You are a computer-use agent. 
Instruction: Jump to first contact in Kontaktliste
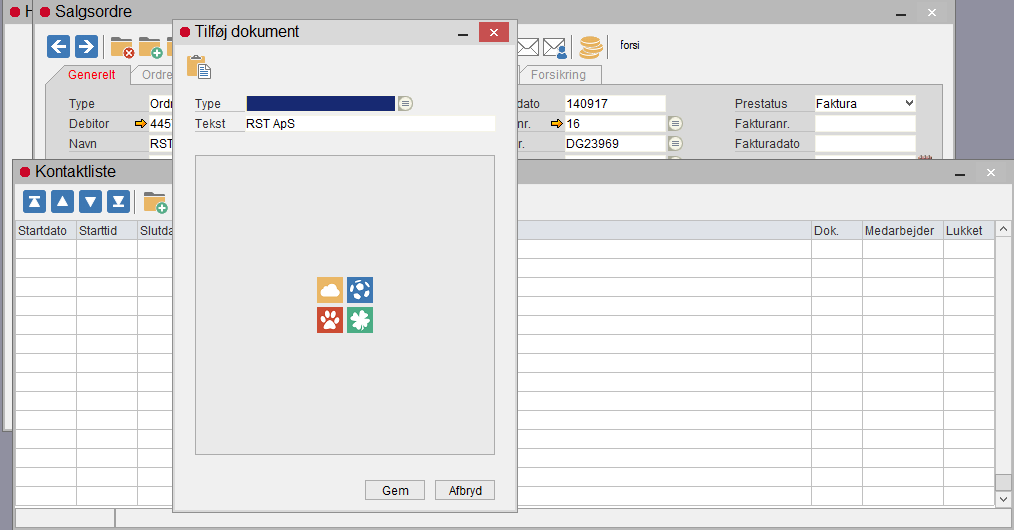(x=35, y=202)
